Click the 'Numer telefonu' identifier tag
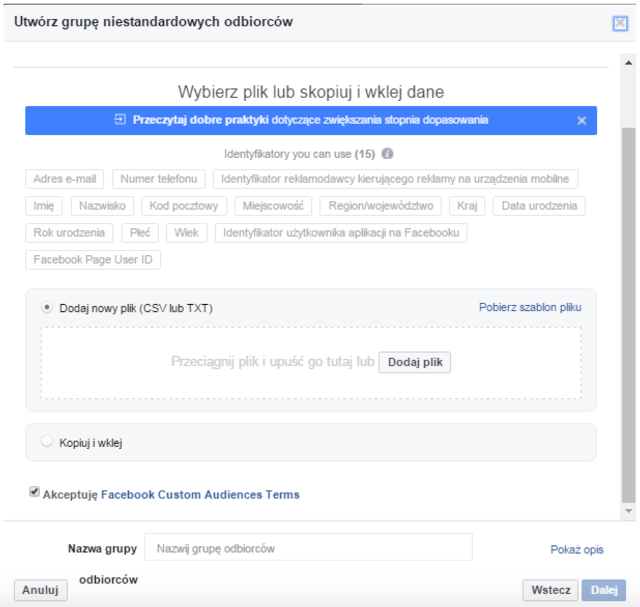Viewport: 640px width, 607px height. click(x=159, y=179)
